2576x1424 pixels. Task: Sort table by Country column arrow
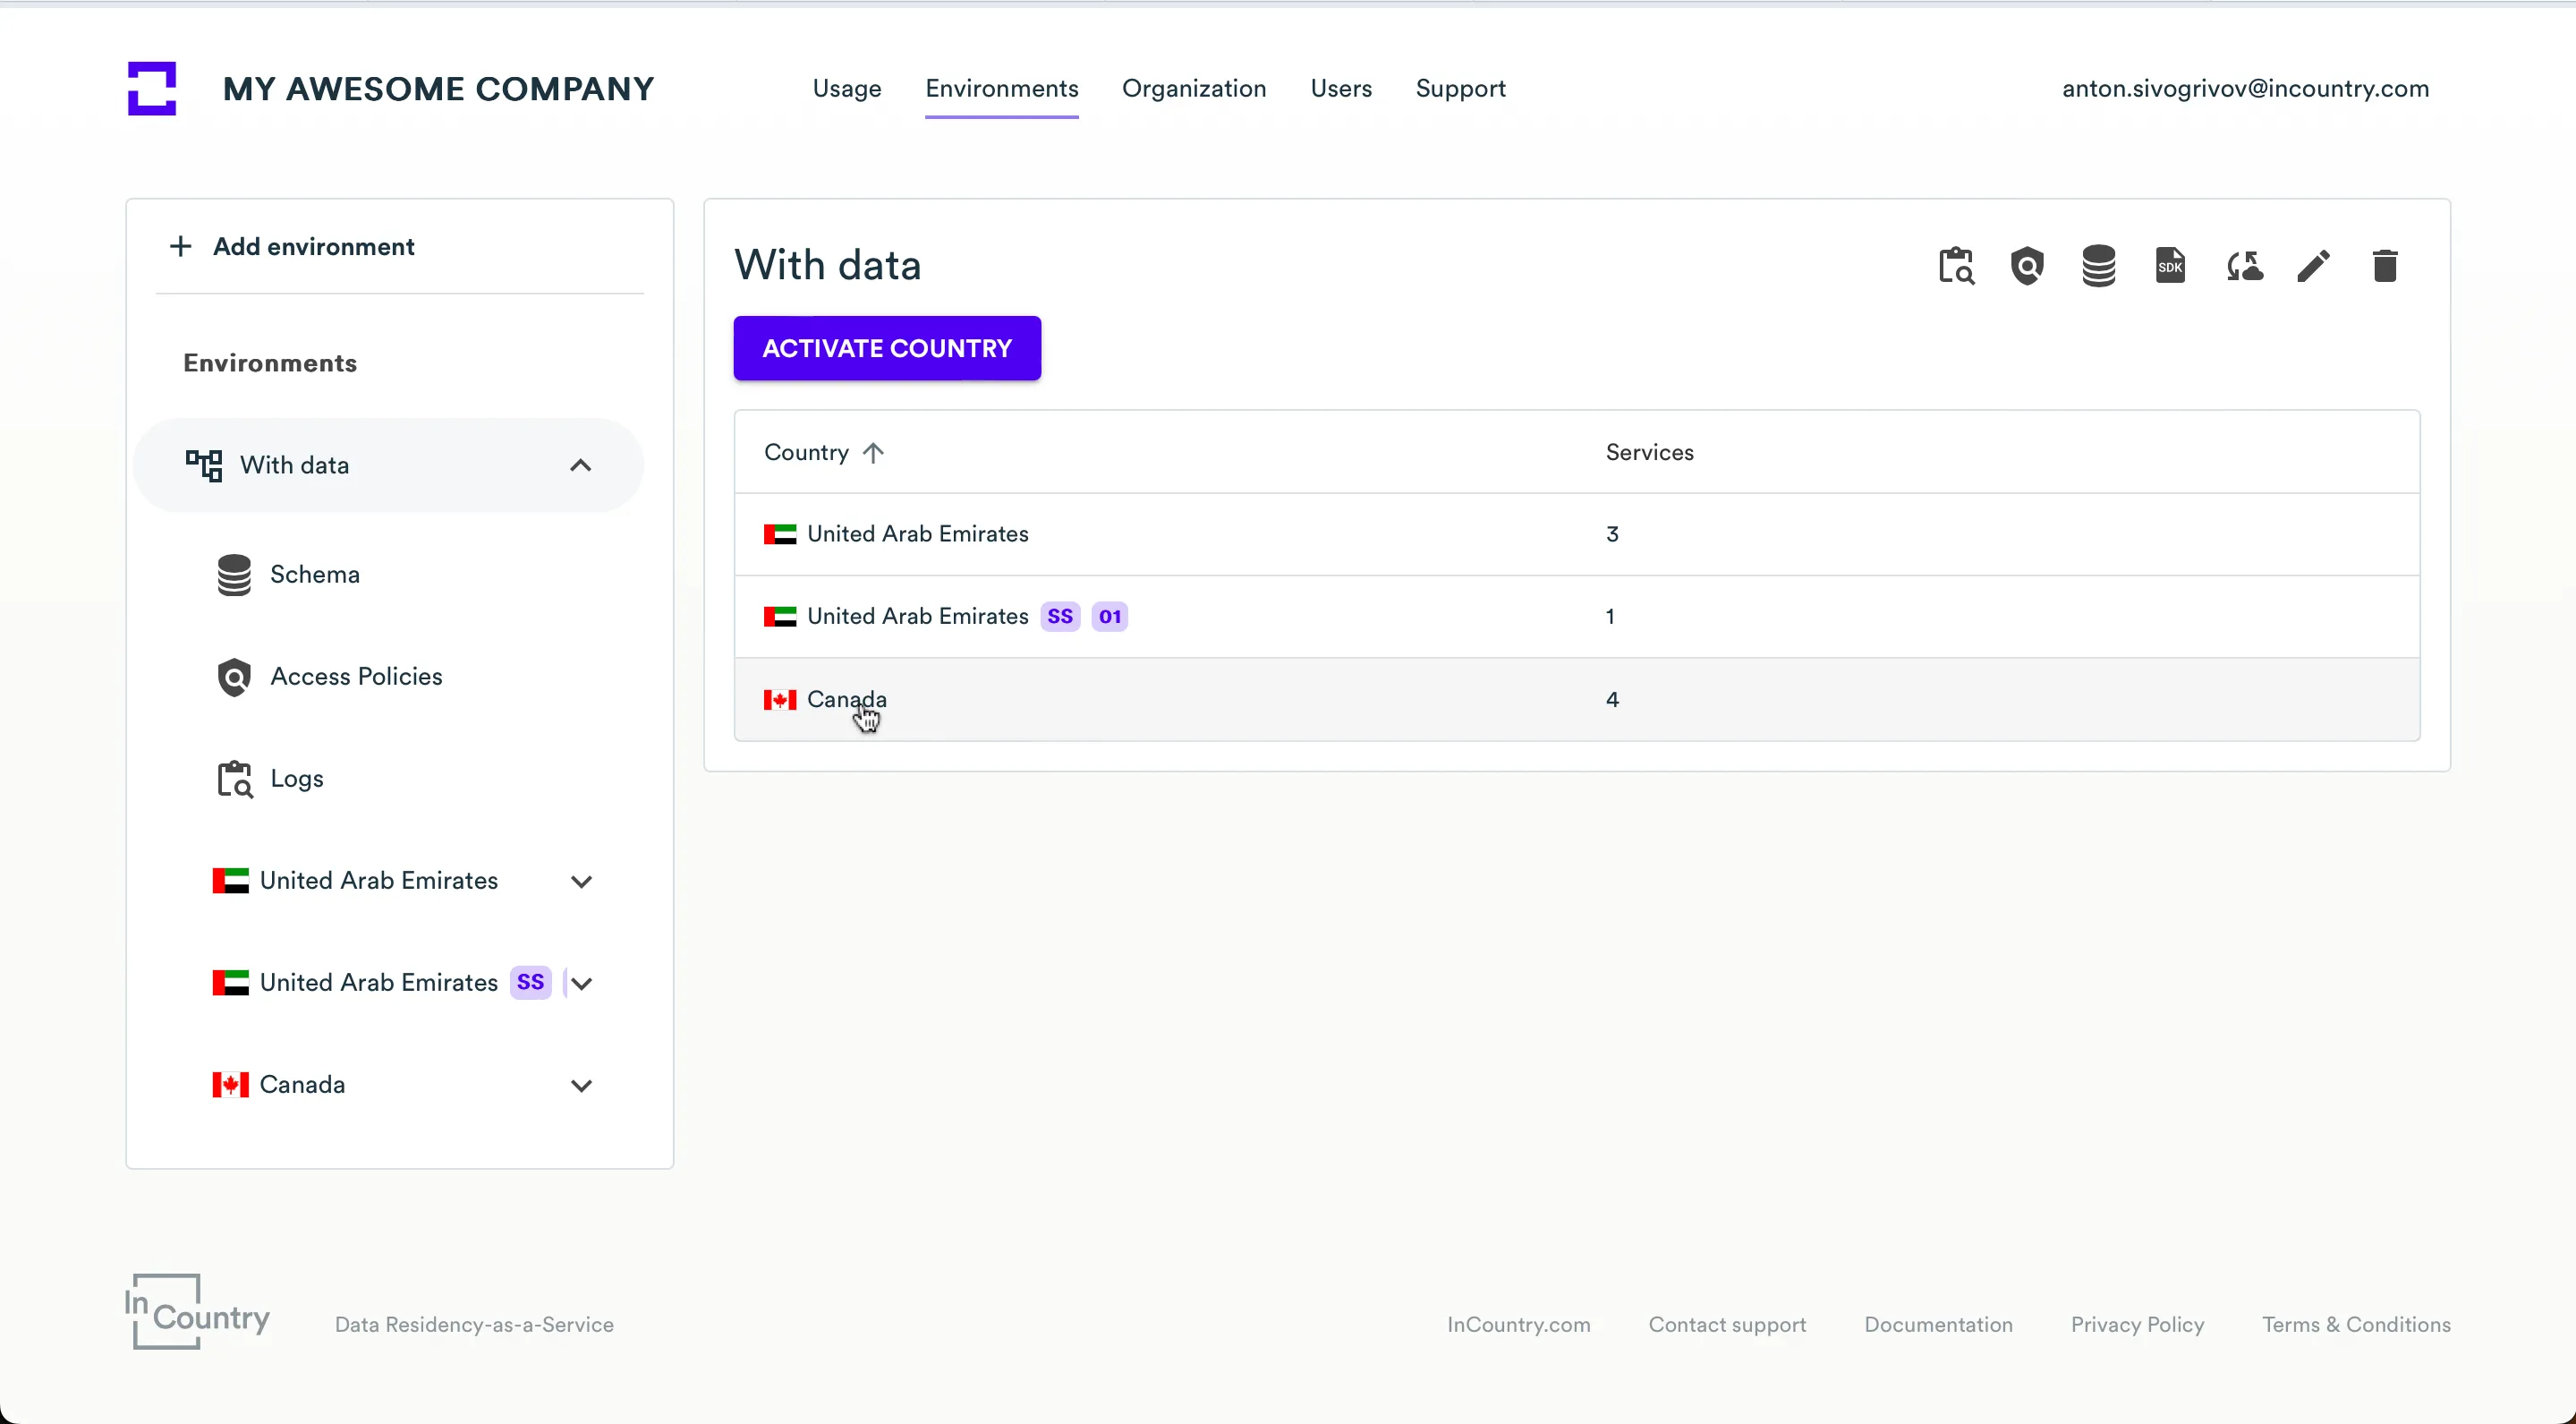click(873, 453)
